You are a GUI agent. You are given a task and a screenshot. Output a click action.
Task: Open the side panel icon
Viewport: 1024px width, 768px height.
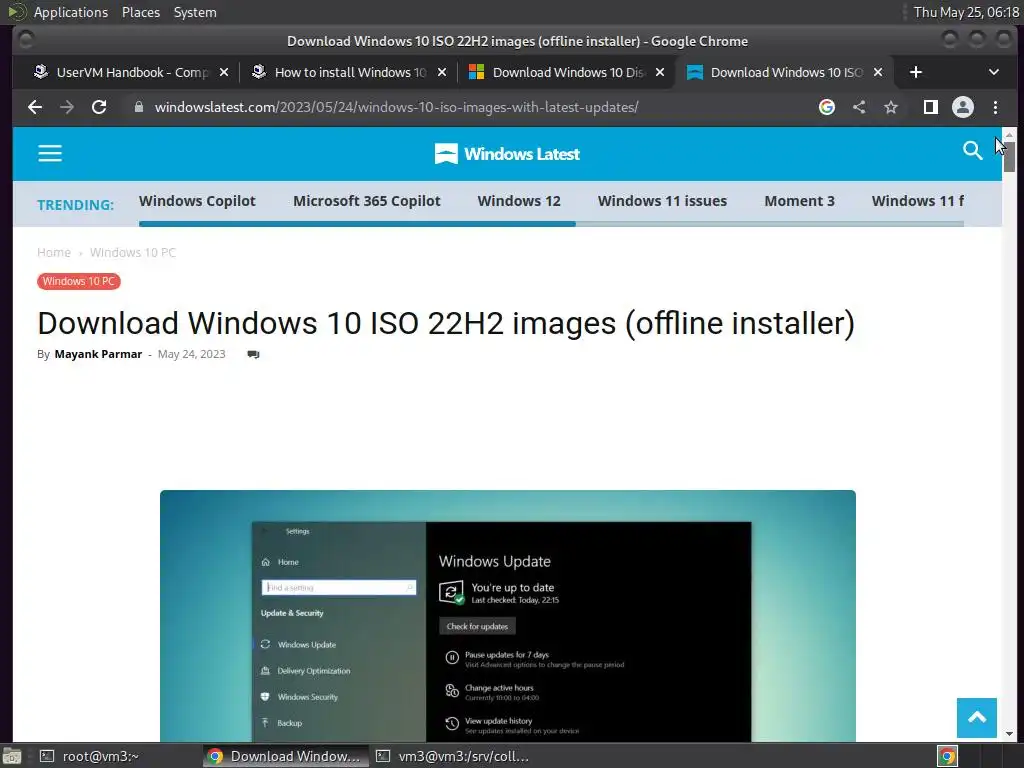[x=931, y=107]
